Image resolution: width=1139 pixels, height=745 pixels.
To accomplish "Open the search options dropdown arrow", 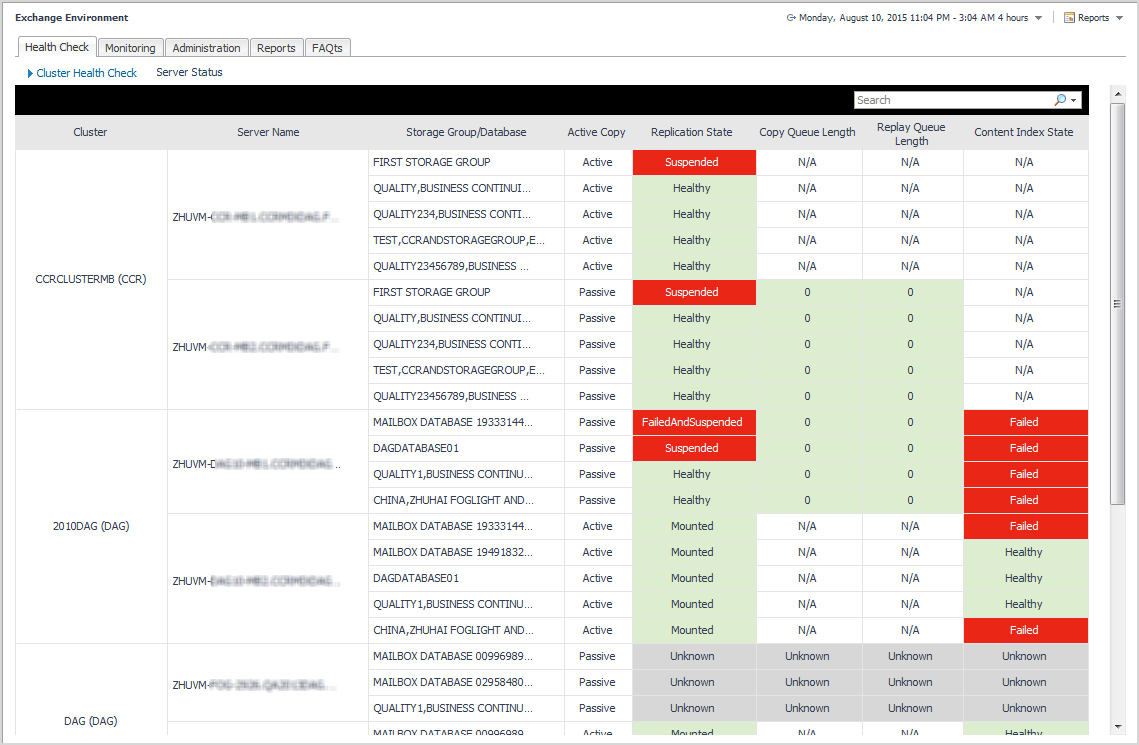I will (x=1073, y=100).
